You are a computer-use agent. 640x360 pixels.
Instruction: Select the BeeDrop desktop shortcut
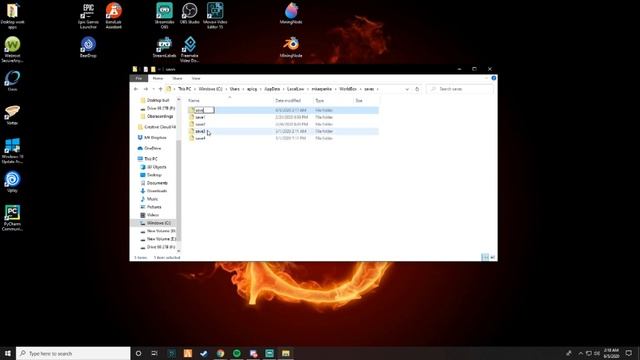88,47
